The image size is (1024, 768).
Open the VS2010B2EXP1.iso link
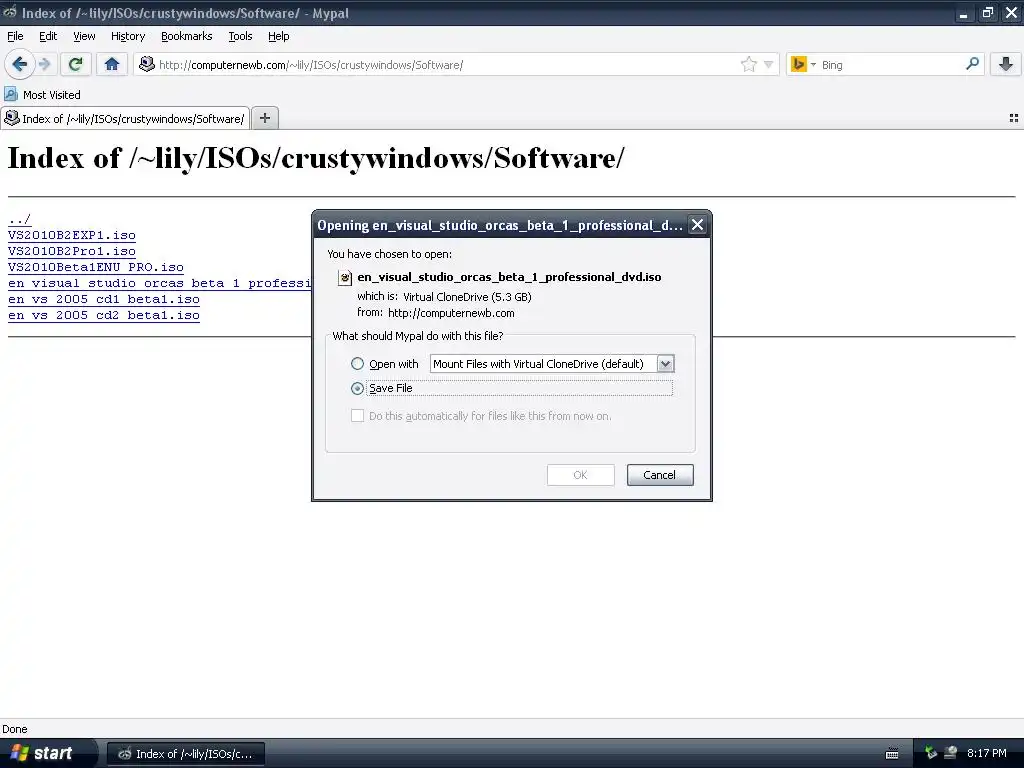(x=72, y=235)
